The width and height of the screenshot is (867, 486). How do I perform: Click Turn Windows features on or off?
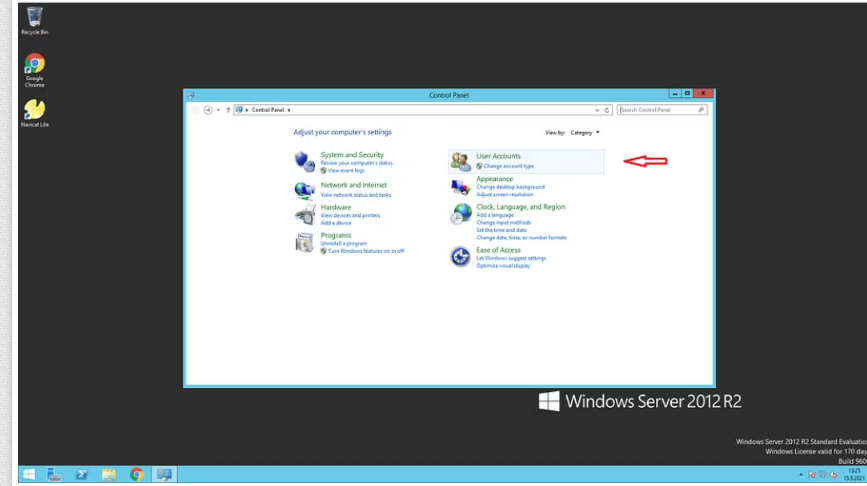(366, 252)
